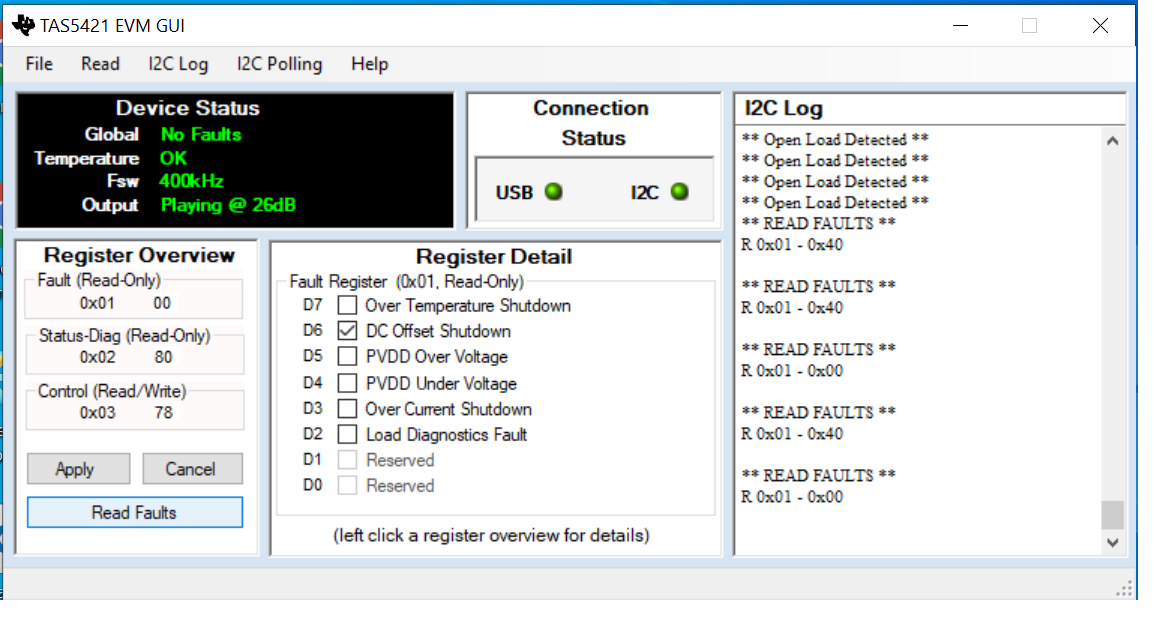Viewport: 1158px width, 620px height.
Task: Click the 'left click a register overview' hint
Action: tap(491, 535)
